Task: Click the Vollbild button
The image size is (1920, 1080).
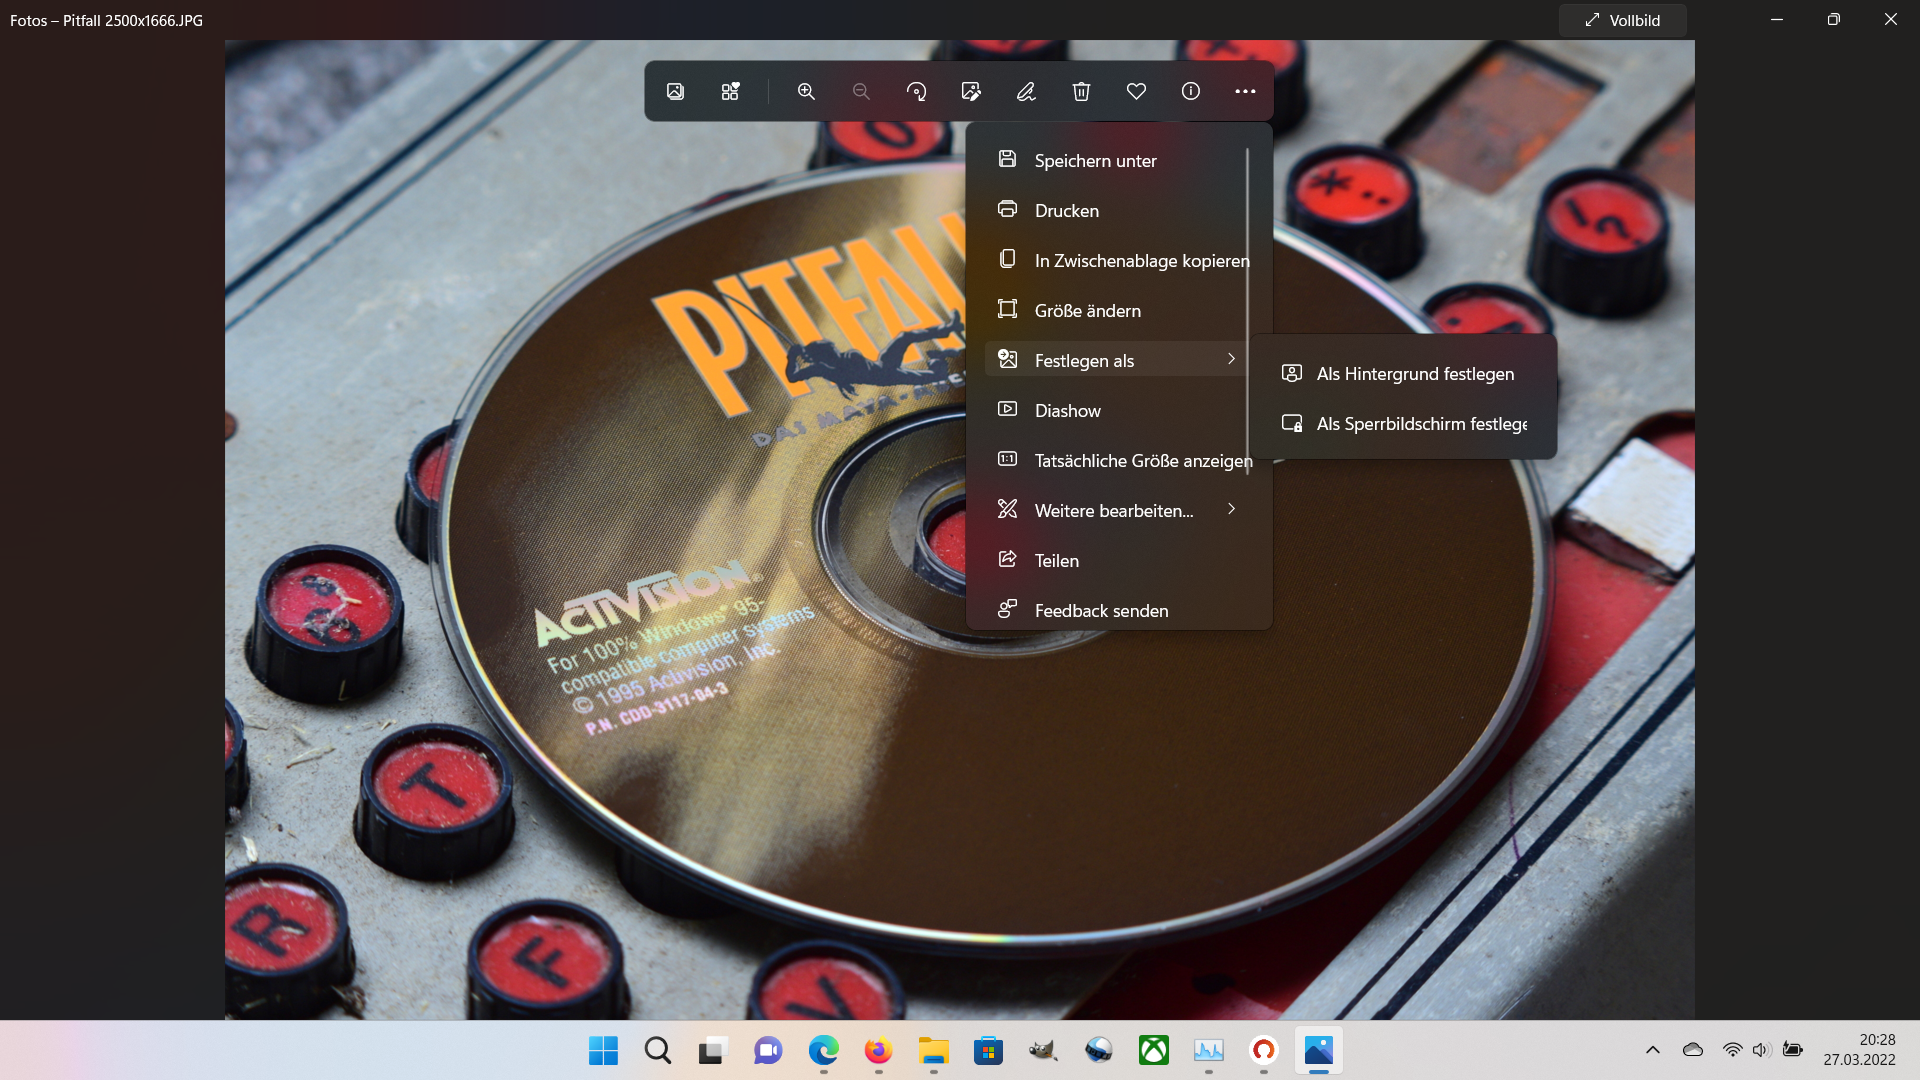Action: click(x=1622, y=20)
